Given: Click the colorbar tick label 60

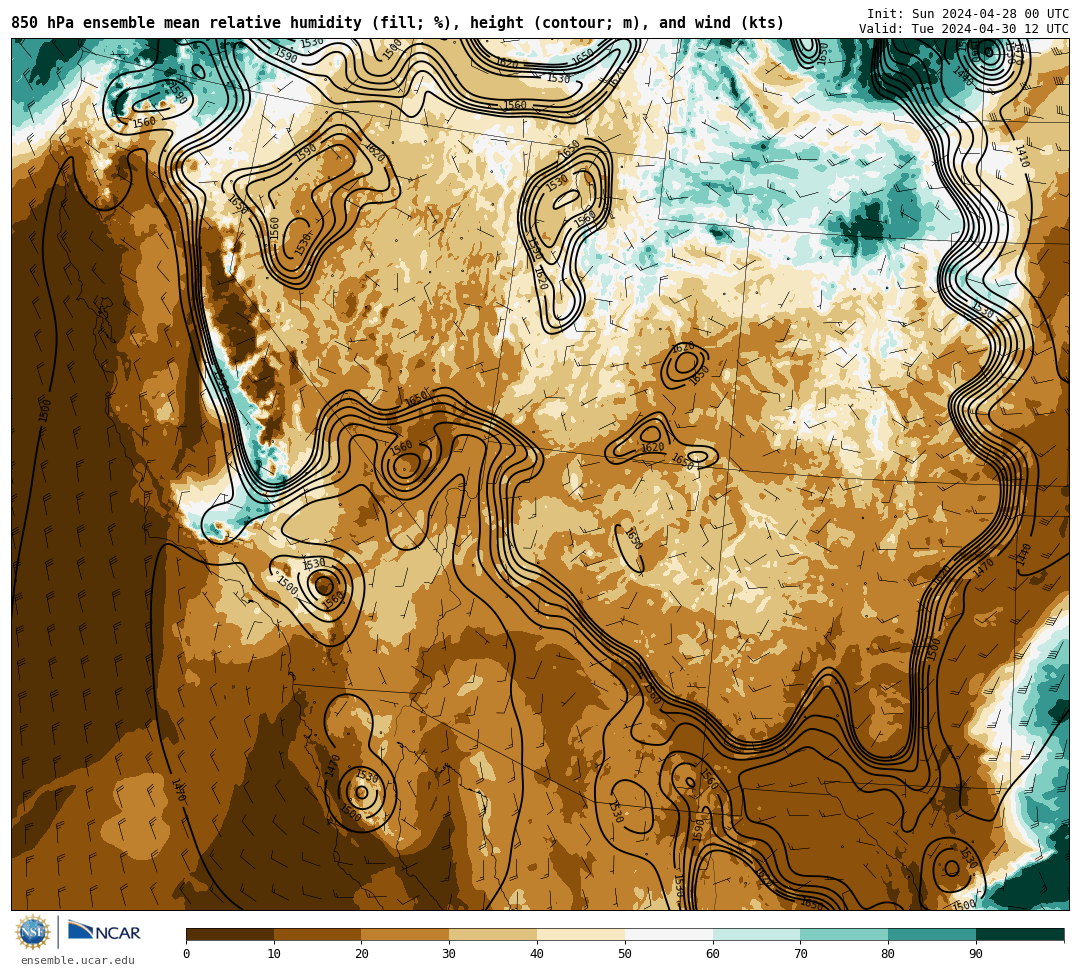Looking at the screenshot, I should click(713, 954).
